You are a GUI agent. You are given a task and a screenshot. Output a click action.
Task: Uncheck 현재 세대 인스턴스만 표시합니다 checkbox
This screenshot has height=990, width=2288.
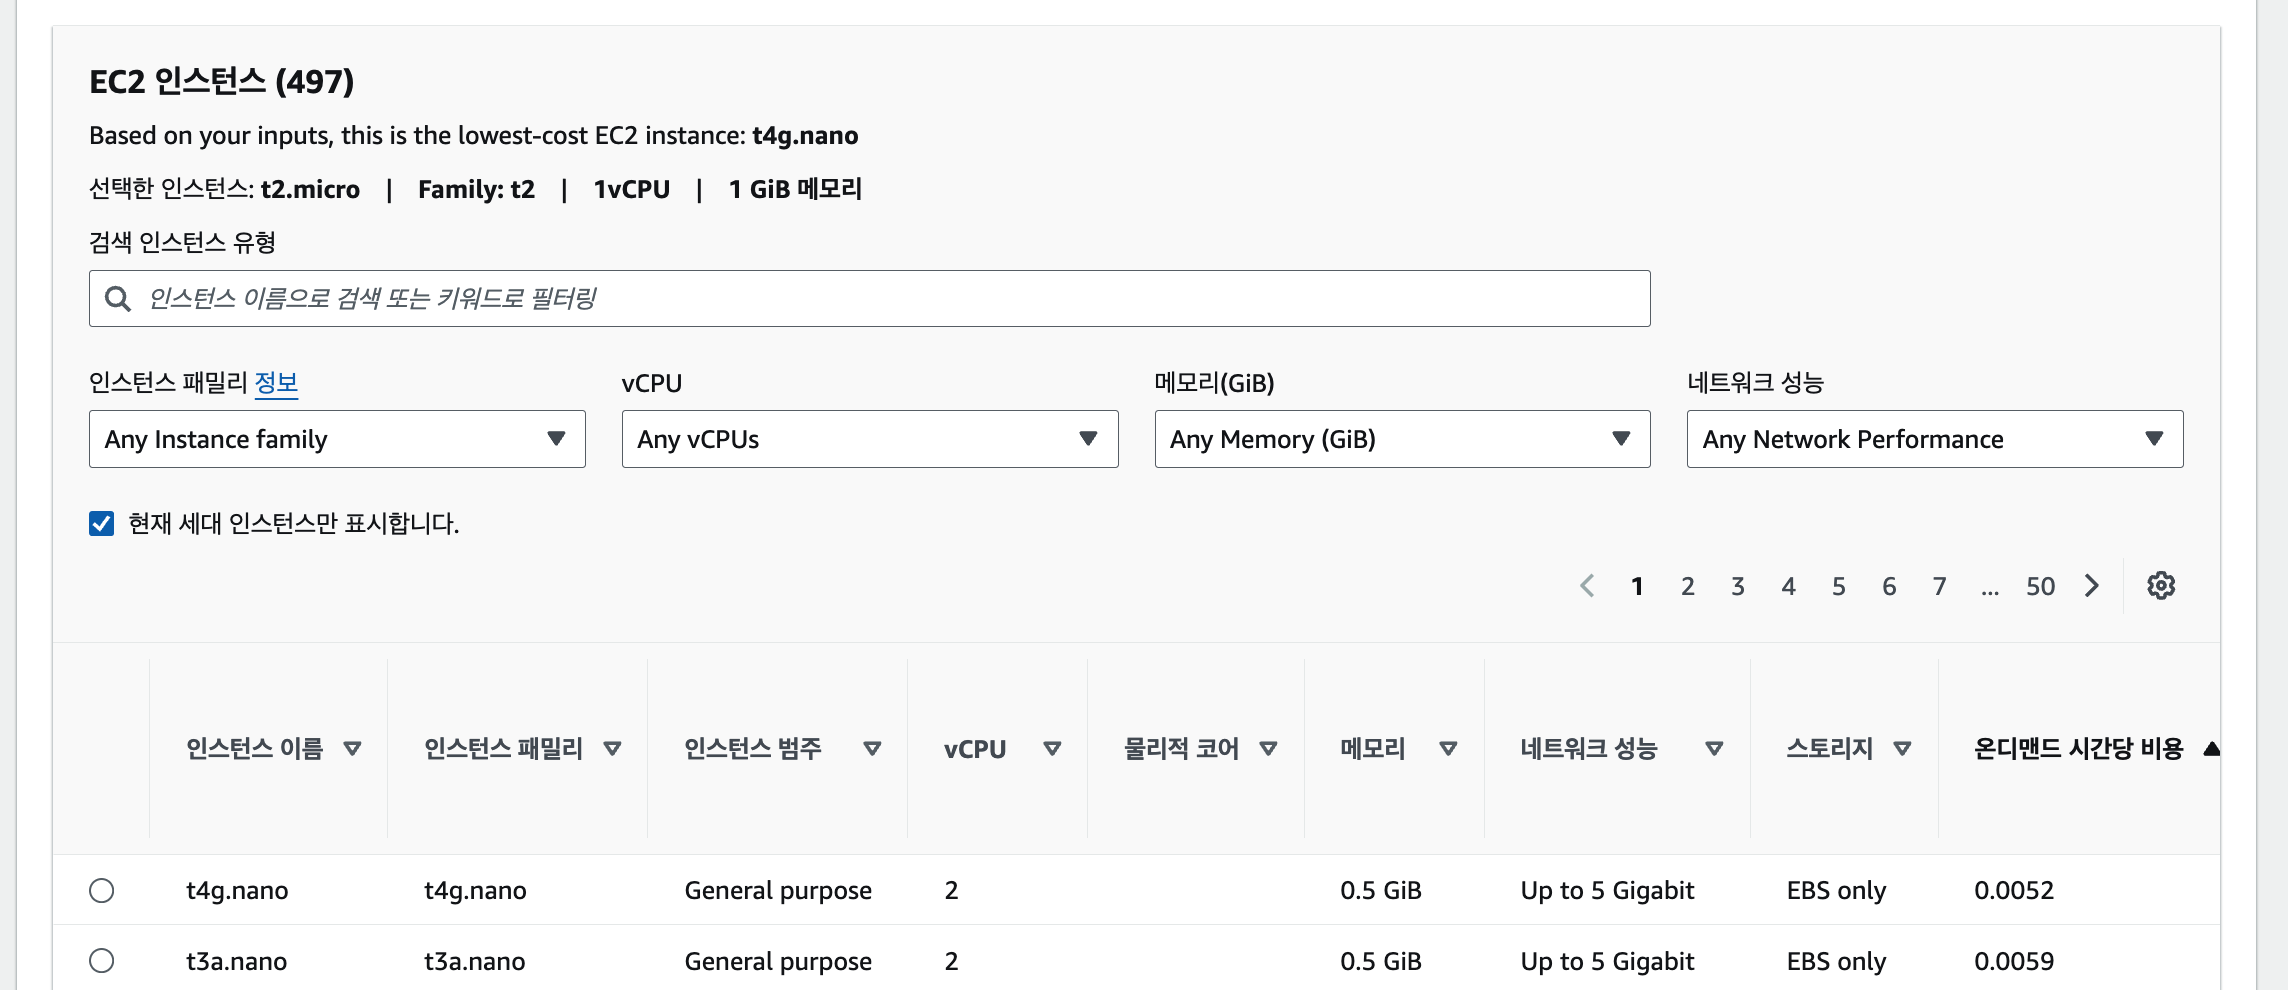102,524
